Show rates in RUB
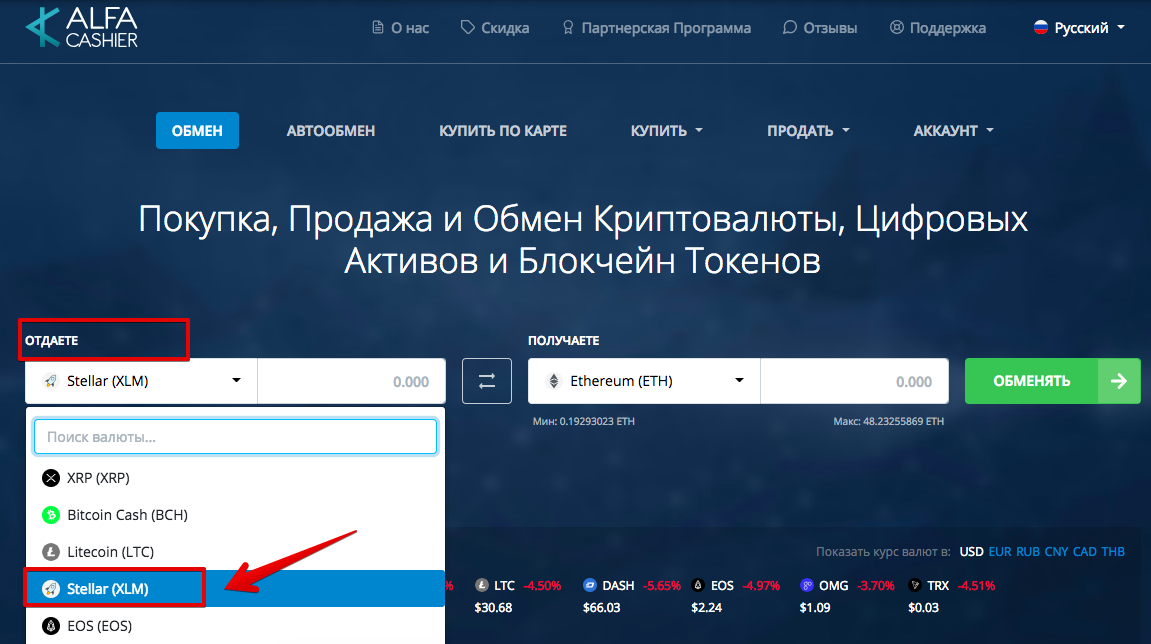Image resolution: width=1151 pixels, height=644 pixels. (1028, 551)
